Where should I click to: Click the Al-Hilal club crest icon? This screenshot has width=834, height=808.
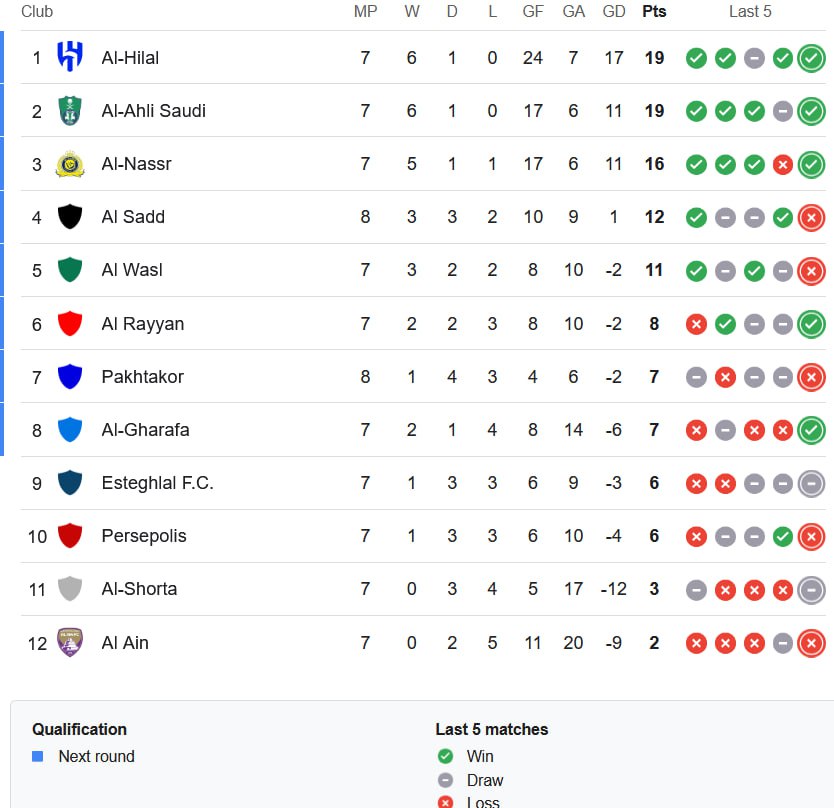point(69,57)
